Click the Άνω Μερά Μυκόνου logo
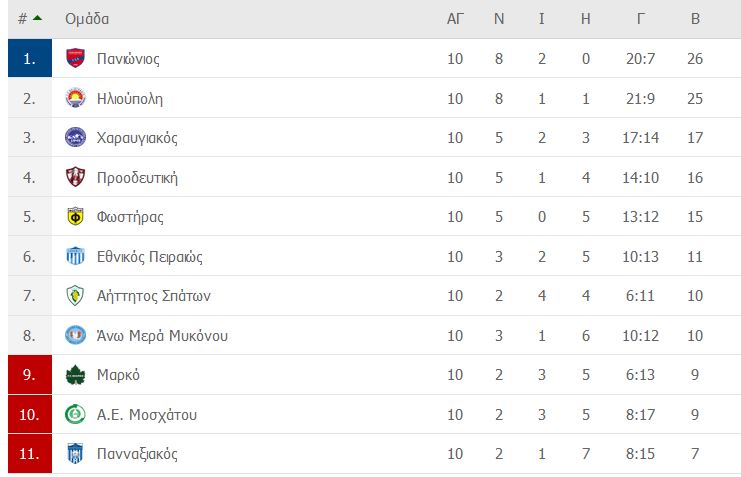This screenshot has height=477, width=741. click(x=75, y=336)
